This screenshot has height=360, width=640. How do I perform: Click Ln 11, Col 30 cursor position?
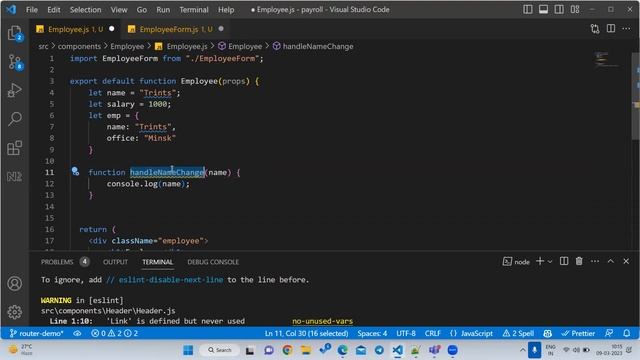(x=306, y=333)
